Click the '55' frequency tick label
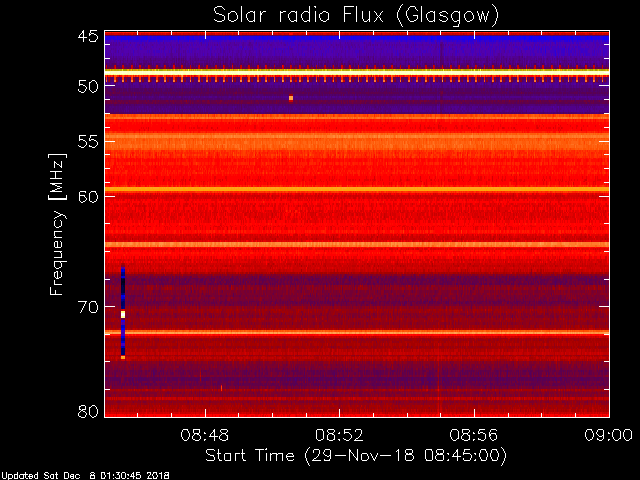The width and height of the screenshot is (640, 480). point(88,142)
